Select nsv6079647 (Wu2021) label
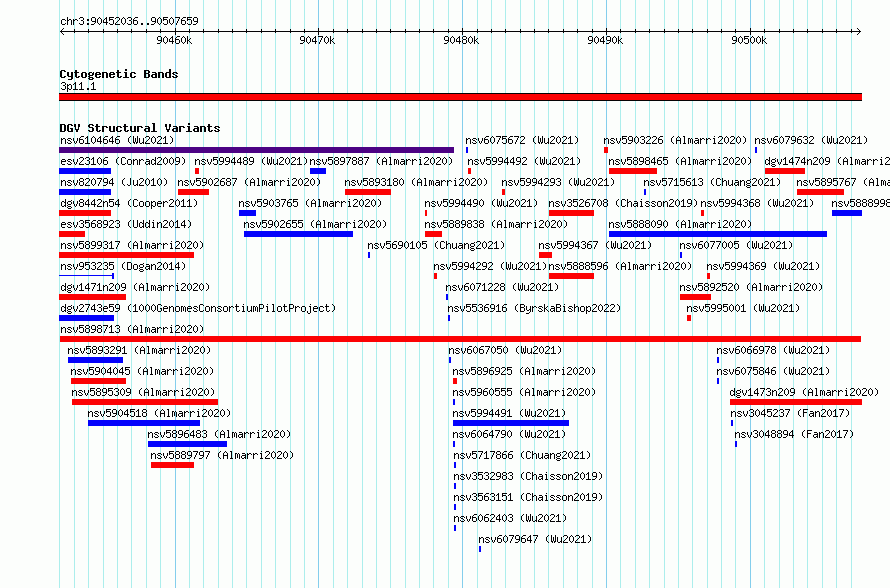890x588 pixels. tap(535, 539)
